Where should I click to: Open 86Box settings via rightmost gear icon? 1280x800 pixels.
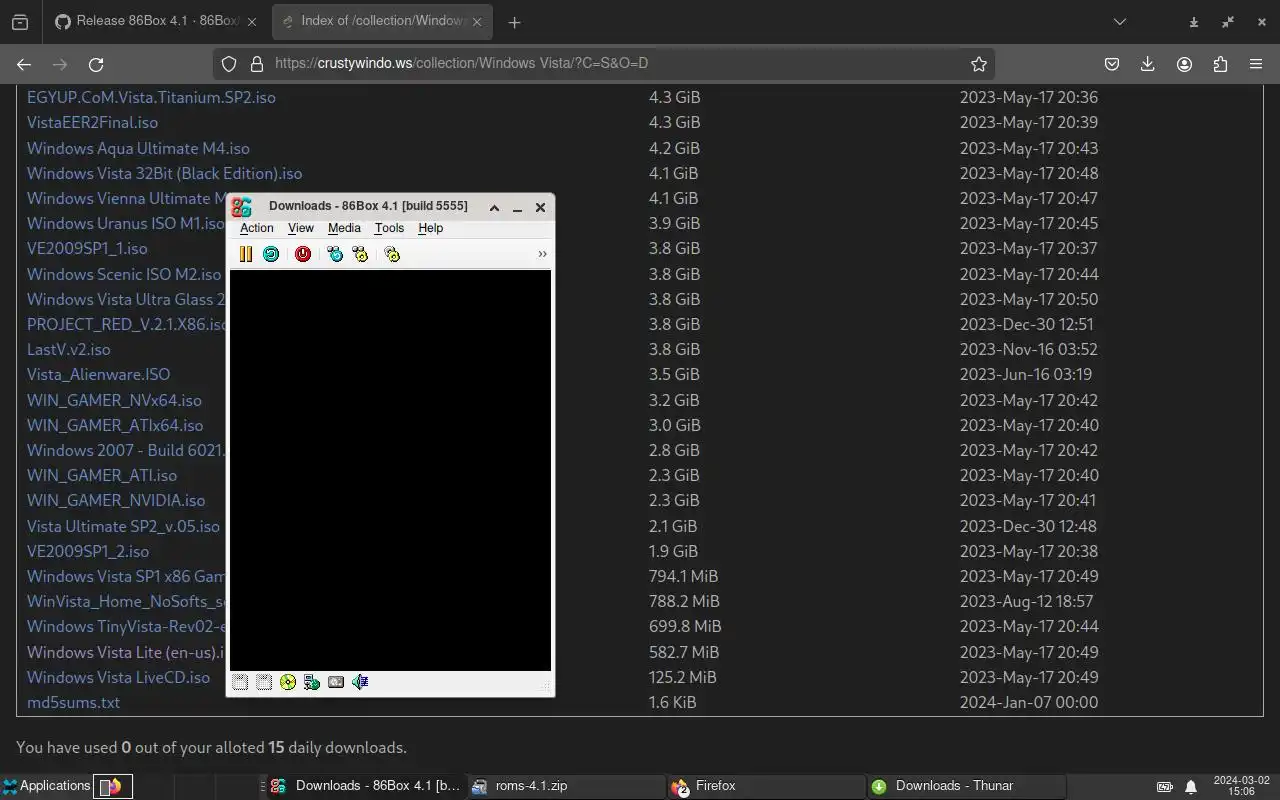[x=392, y=254]
